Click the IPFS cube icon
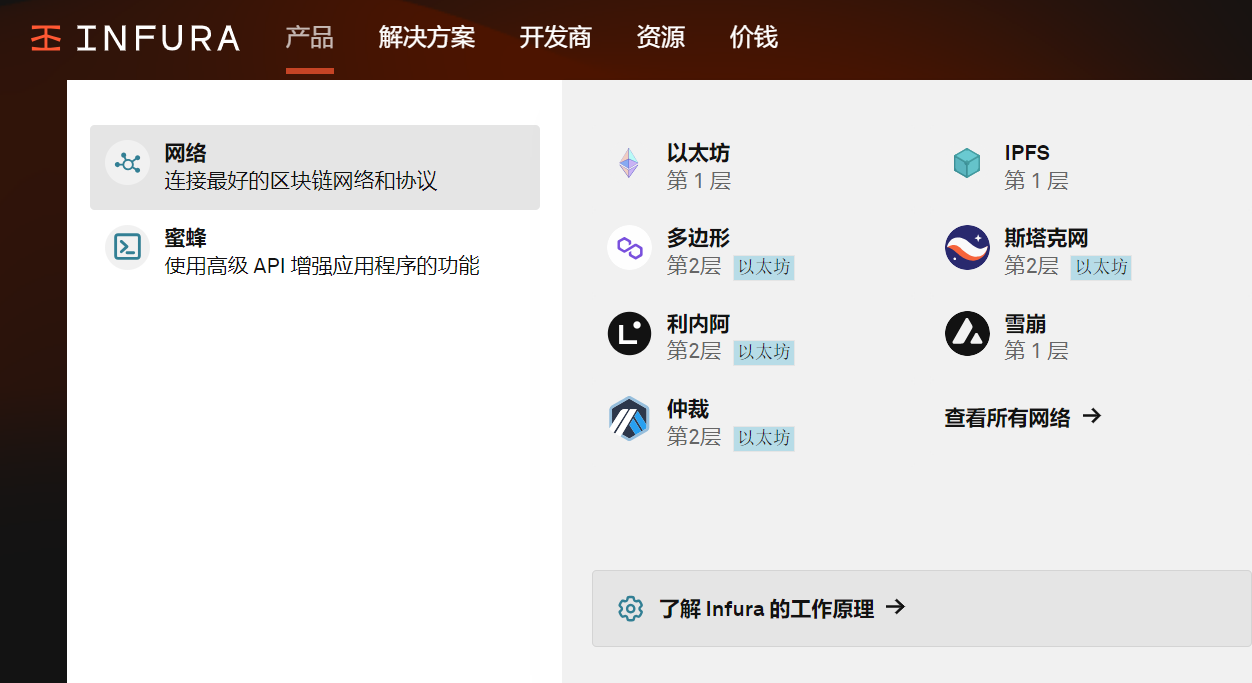 pyautogui.click(x=967, y=163)
